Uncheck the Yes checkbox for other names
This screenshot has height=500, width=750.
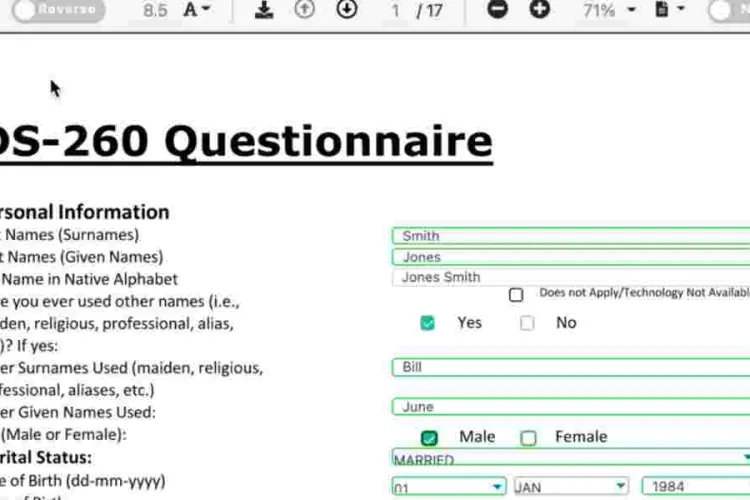[x=428, y=323]
